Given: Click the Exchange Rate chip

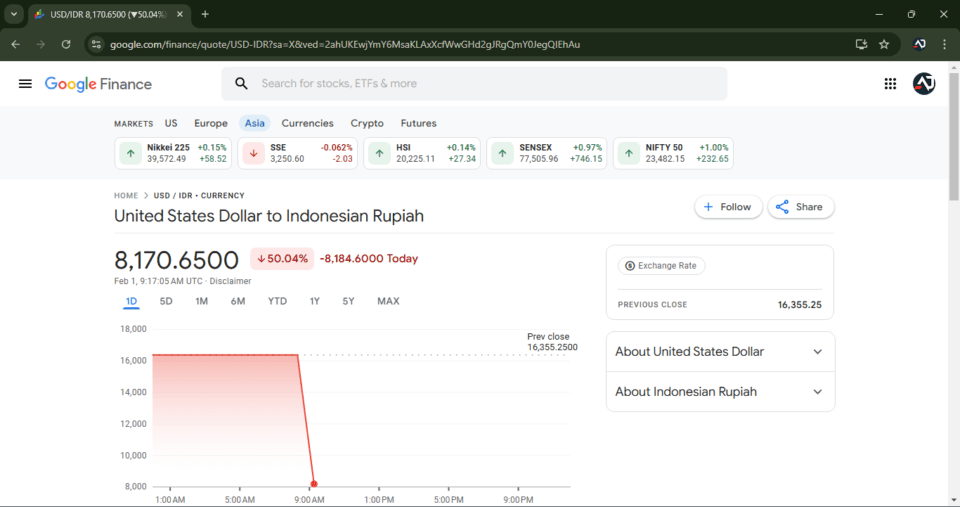Looking at the screenshot, I should pos(661,266).
